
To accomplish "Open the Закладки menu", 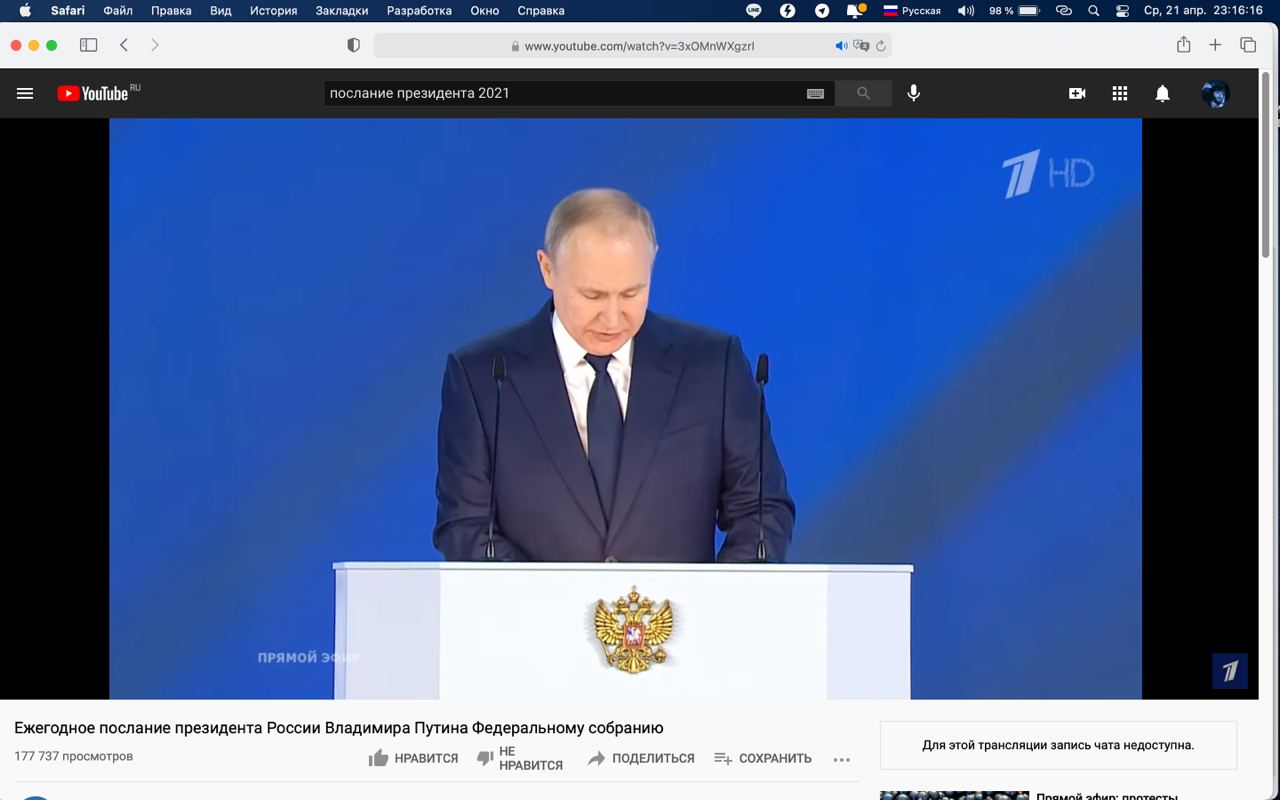I will click(343, 11).
